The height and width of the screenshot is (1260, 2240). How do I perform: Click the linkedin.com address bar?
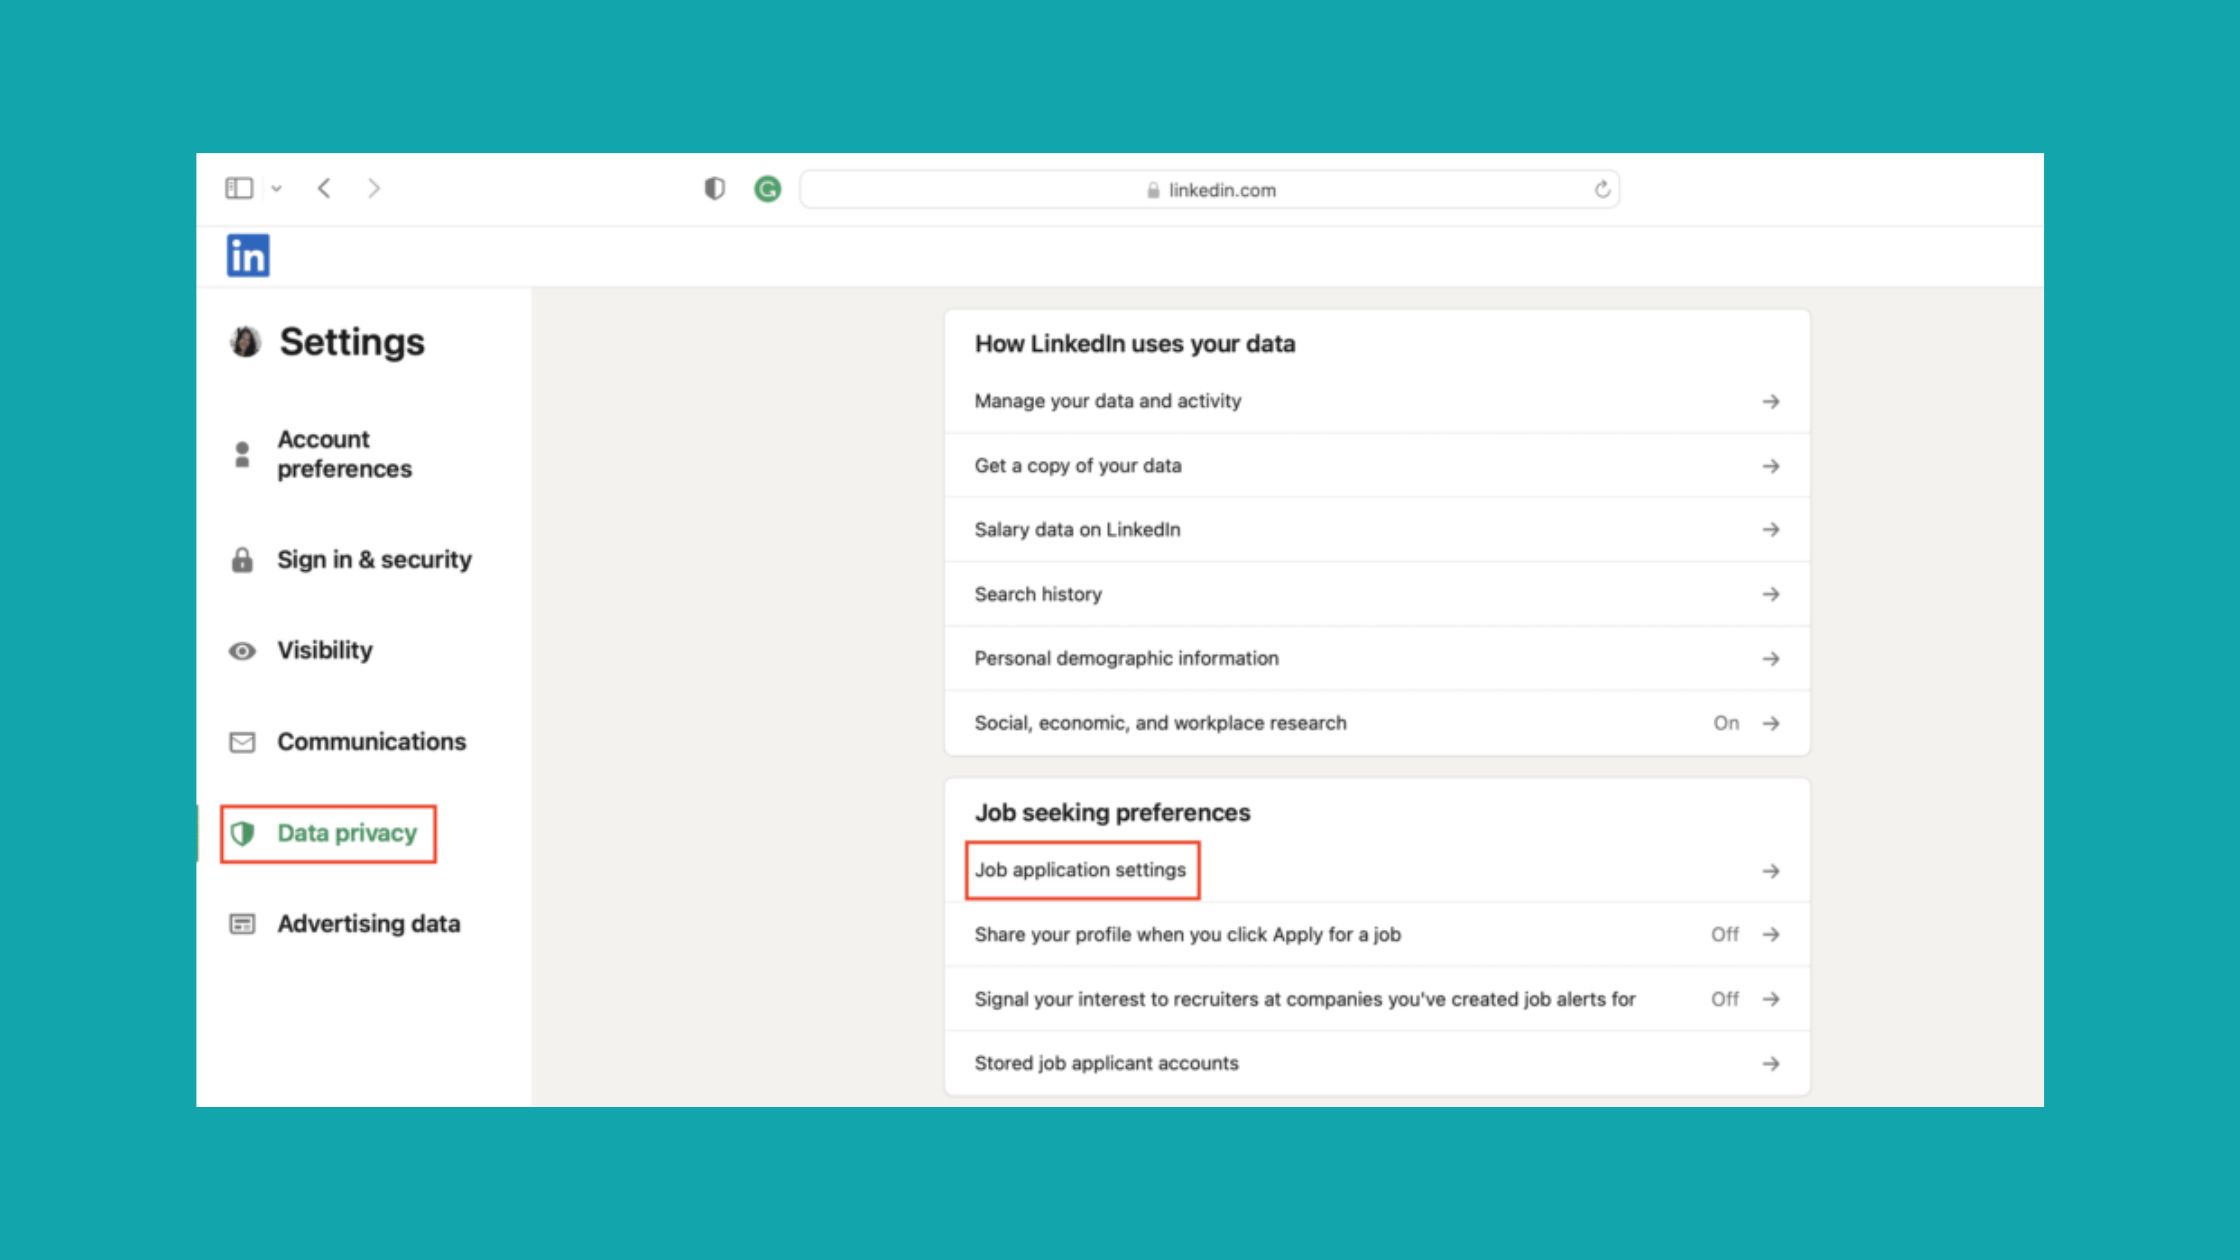click(1210, 190)
